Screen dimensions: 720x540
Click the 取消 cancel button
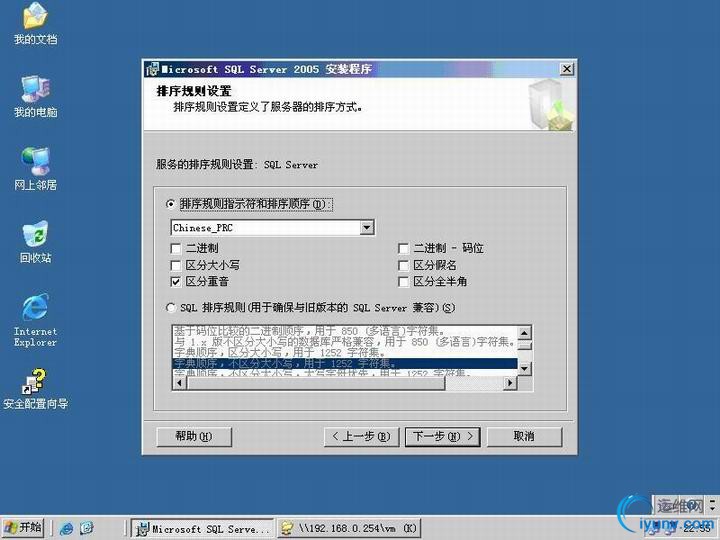click(x=524, y=437)
